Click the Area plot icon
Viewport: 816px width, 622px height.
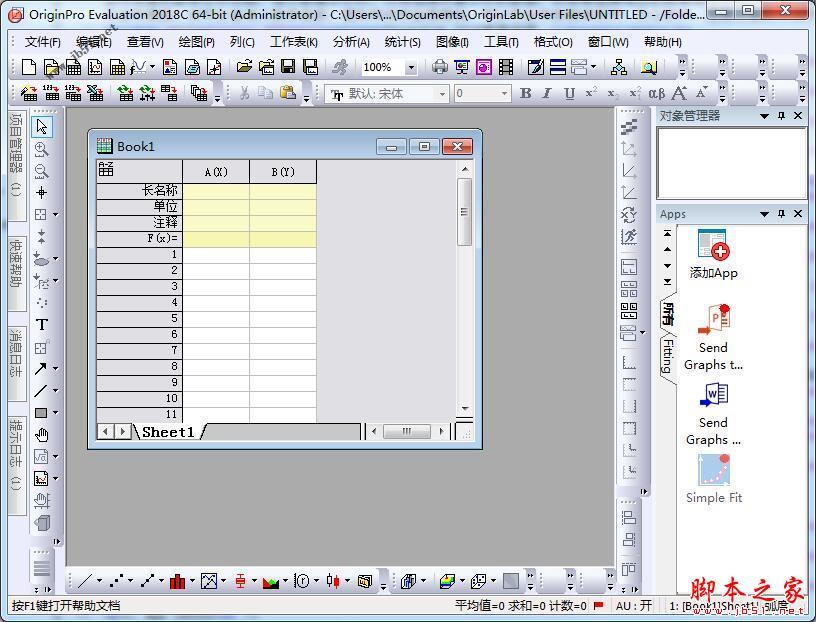[271, 581]
